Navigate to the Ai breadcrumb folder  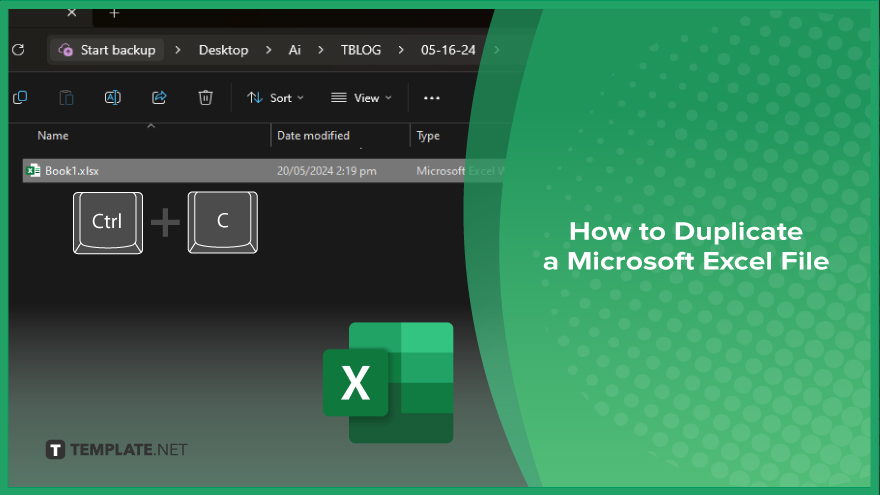point(295,50)
